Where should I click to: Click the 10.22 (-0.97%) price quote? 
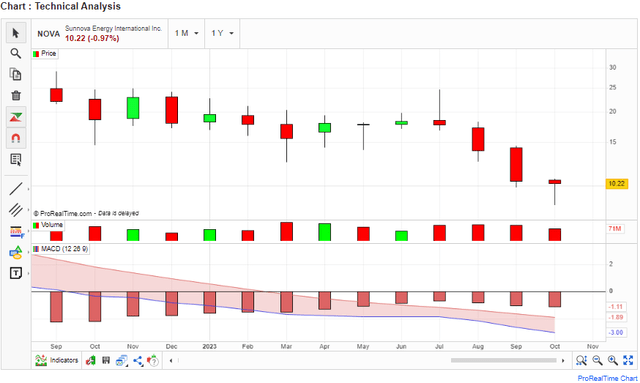[92, 38]
